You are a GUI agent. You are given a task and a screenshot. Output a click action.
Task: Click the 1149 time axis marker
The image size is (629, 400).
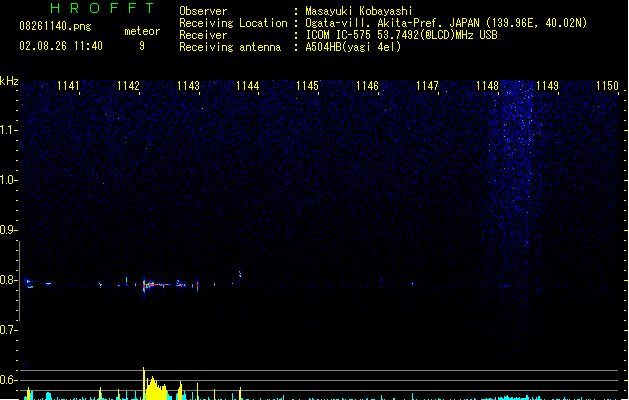click(x=547, y=86)
